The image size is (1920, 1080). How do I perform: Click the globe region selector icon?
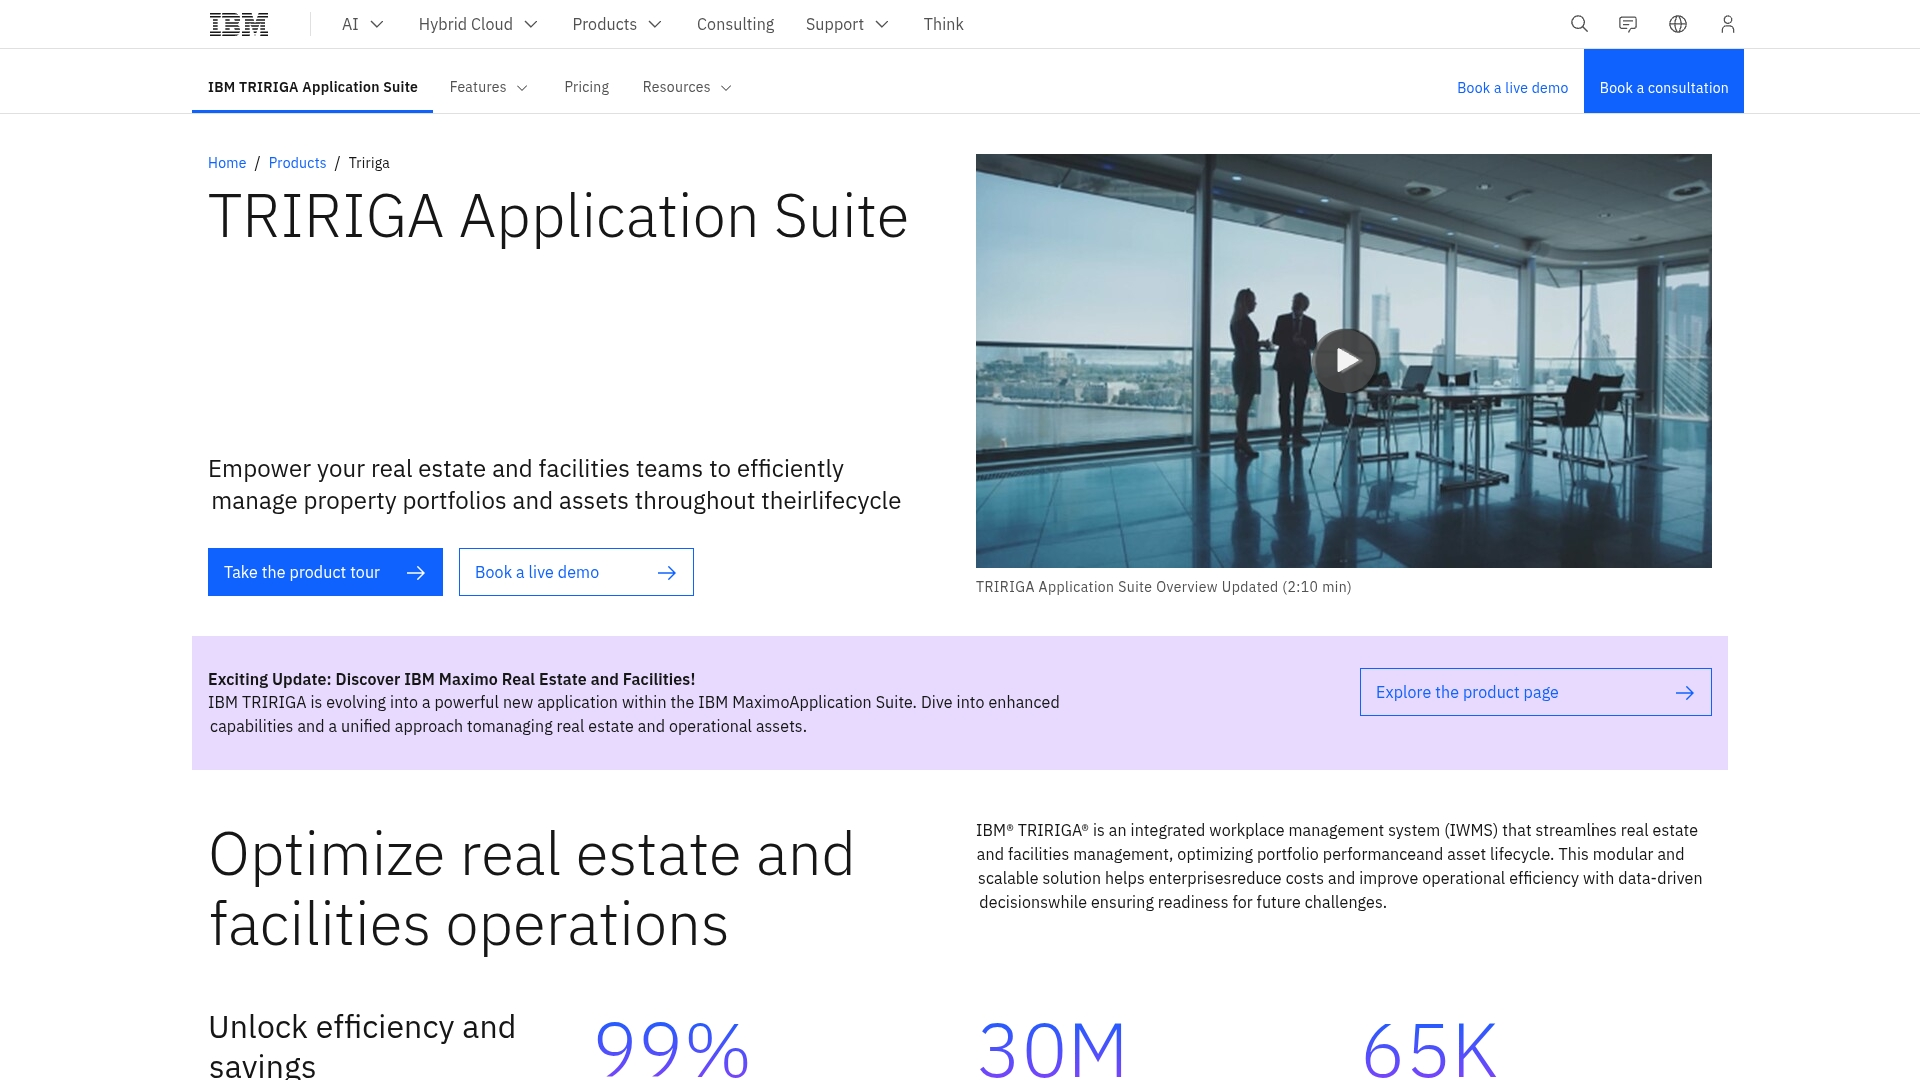click(1678, 24)
